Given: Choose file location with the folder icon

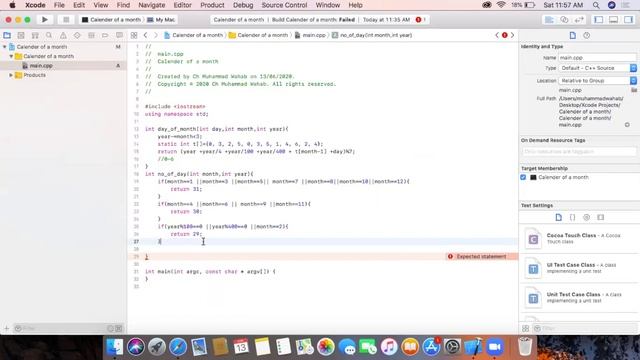Looking at the screenshot, I should [x=634, y=90].
